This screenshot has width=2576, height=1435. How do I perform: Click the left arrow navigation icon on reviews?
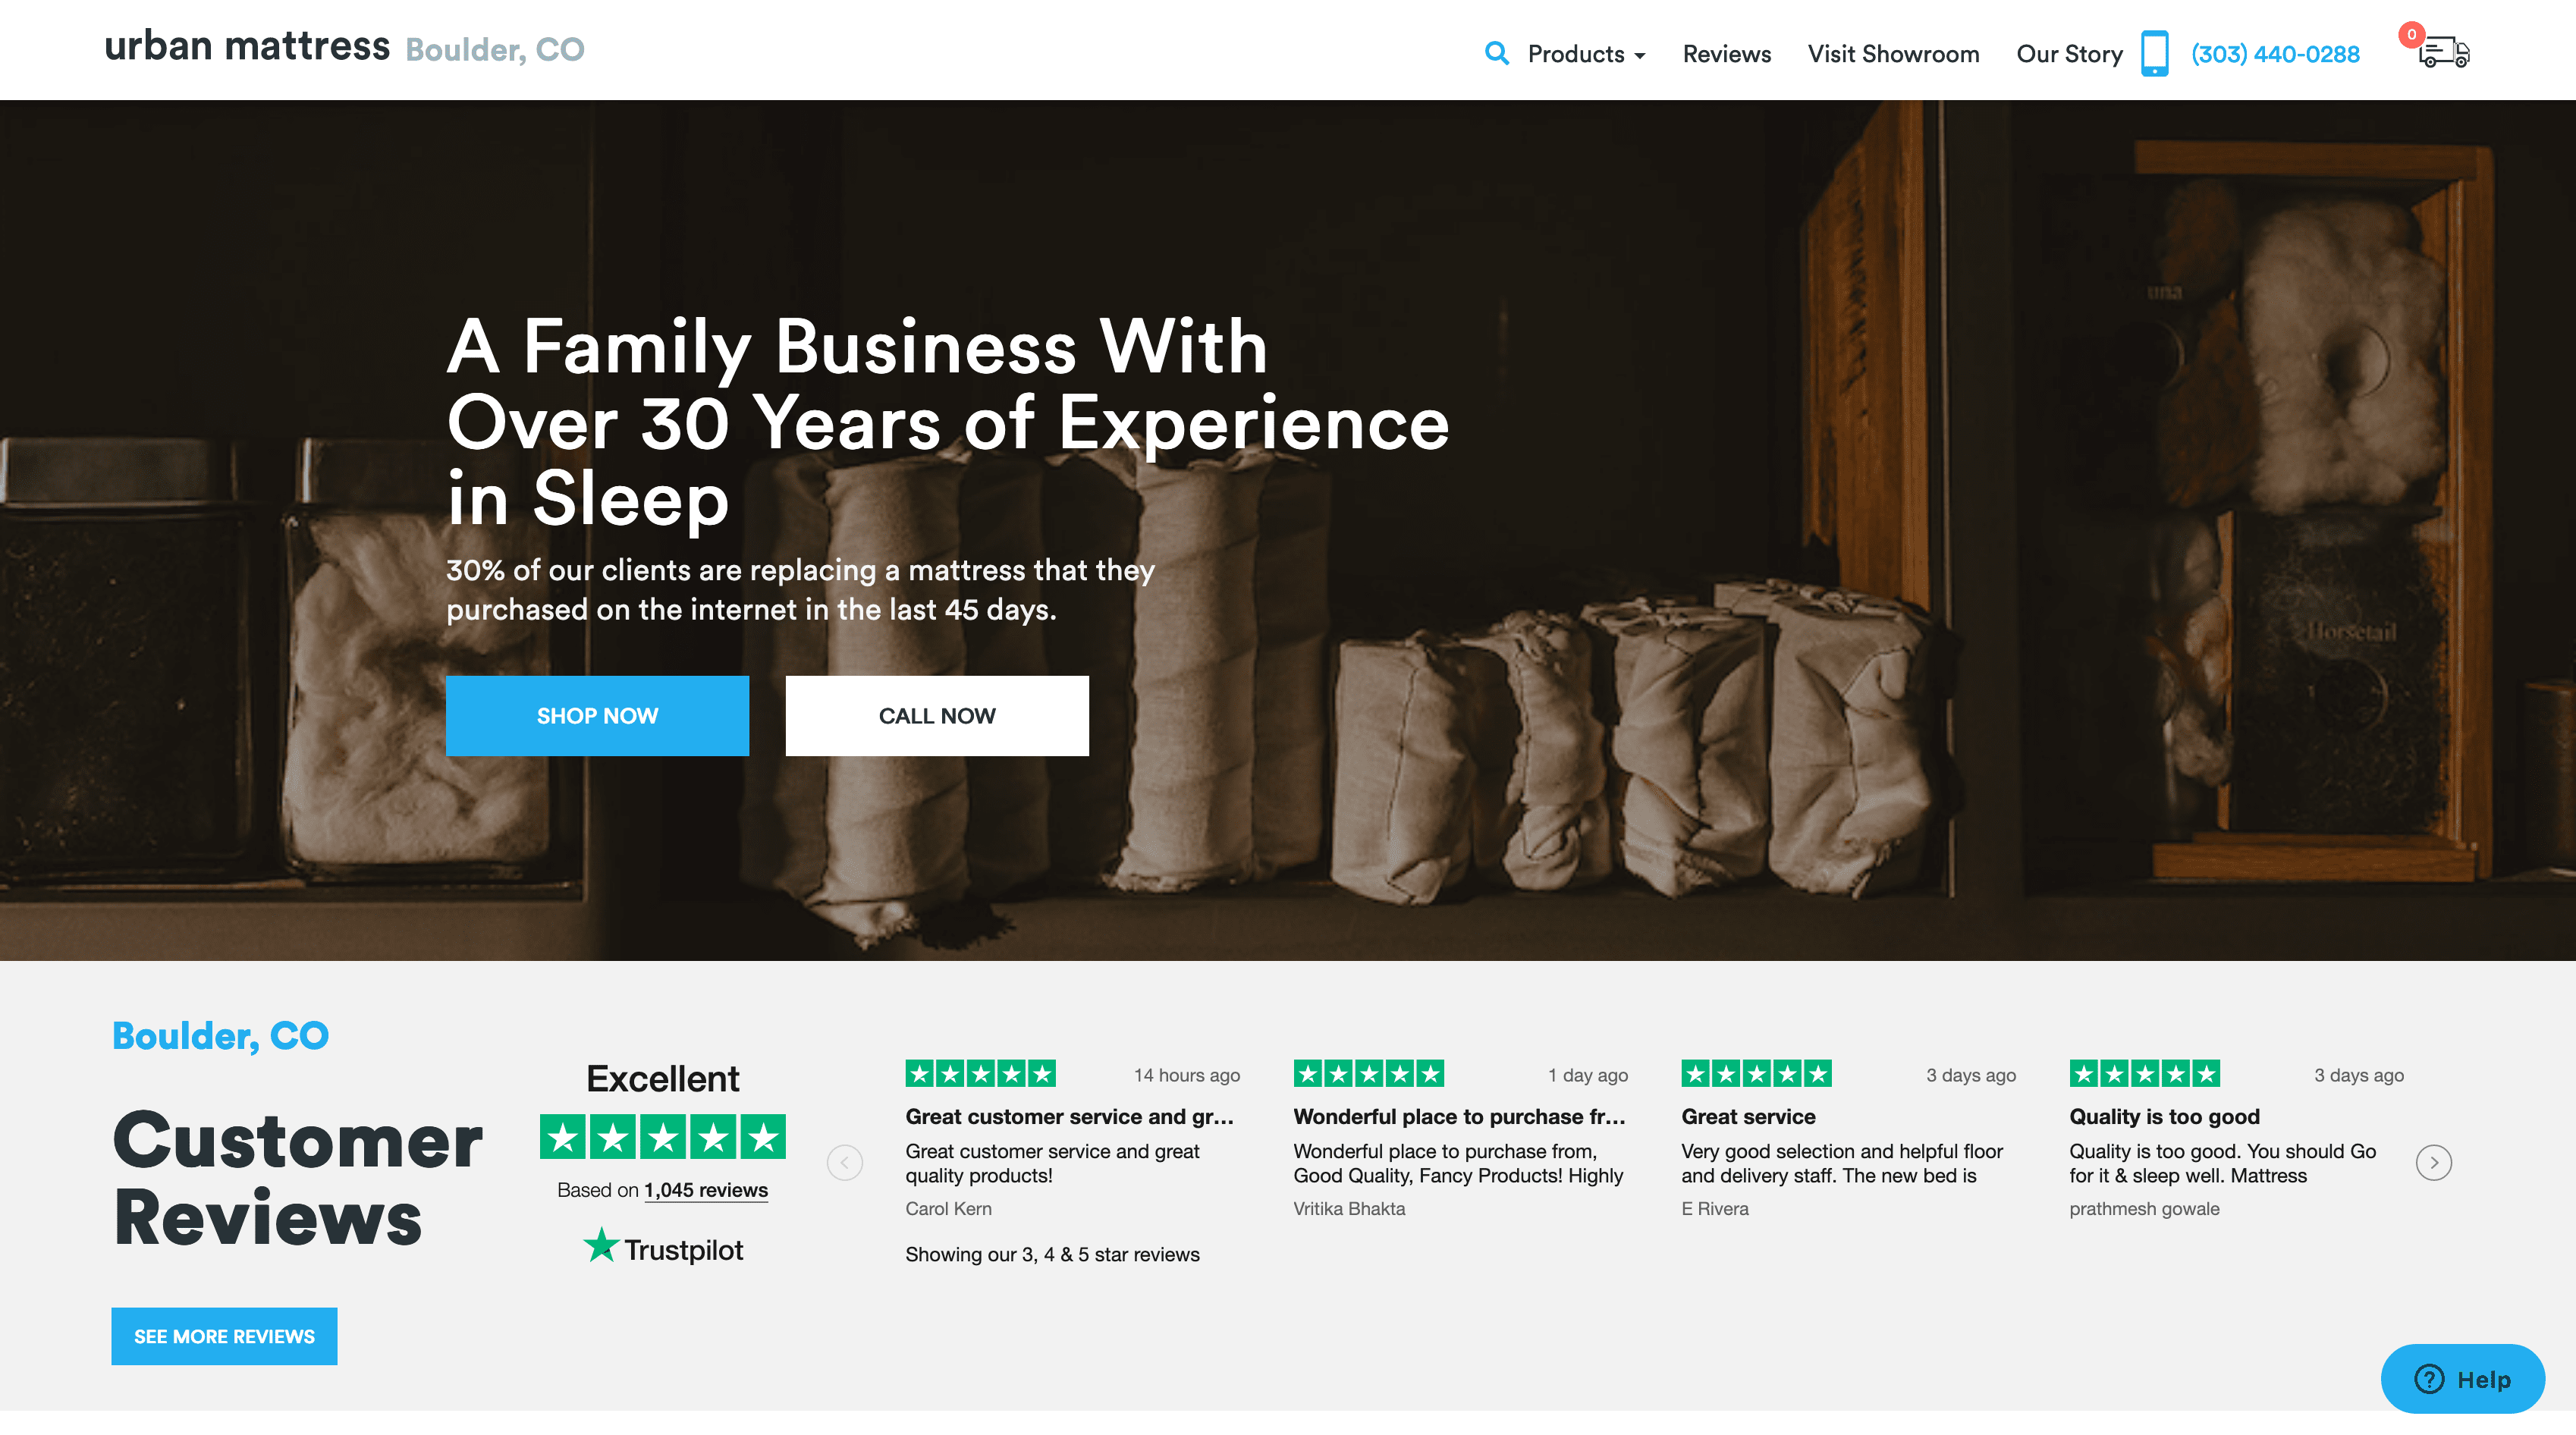pos(847,1161)
